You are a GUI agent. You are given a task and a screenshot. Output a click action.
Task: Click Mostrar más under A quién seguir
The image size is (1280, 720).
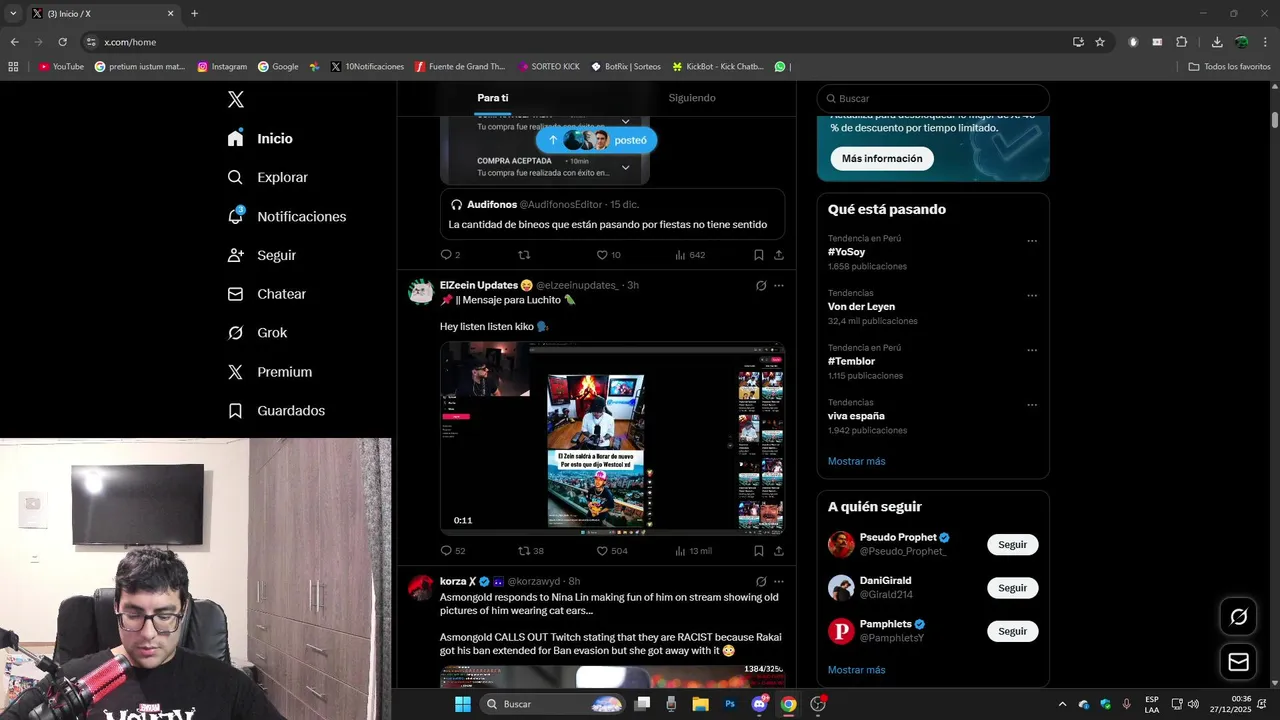coord(856,670)
